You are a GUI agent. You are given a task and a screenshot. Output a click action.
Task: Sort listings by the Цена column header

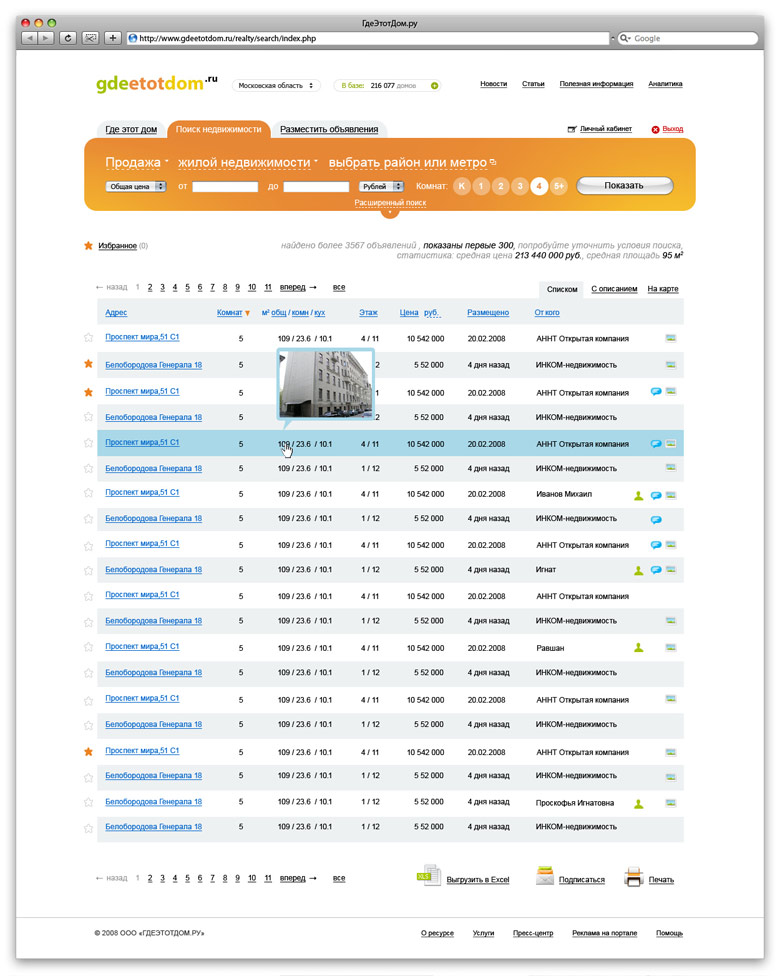(x=409, y=312)
